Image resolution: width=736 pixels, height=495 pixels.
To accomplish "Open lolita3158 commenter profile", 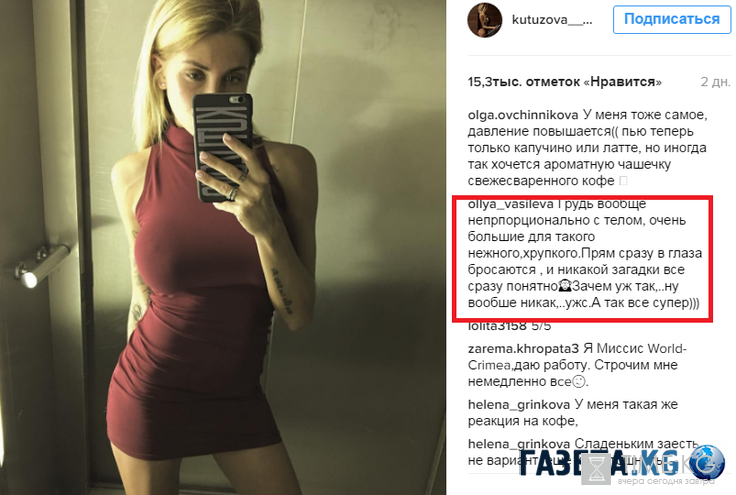I will point(497,326).
